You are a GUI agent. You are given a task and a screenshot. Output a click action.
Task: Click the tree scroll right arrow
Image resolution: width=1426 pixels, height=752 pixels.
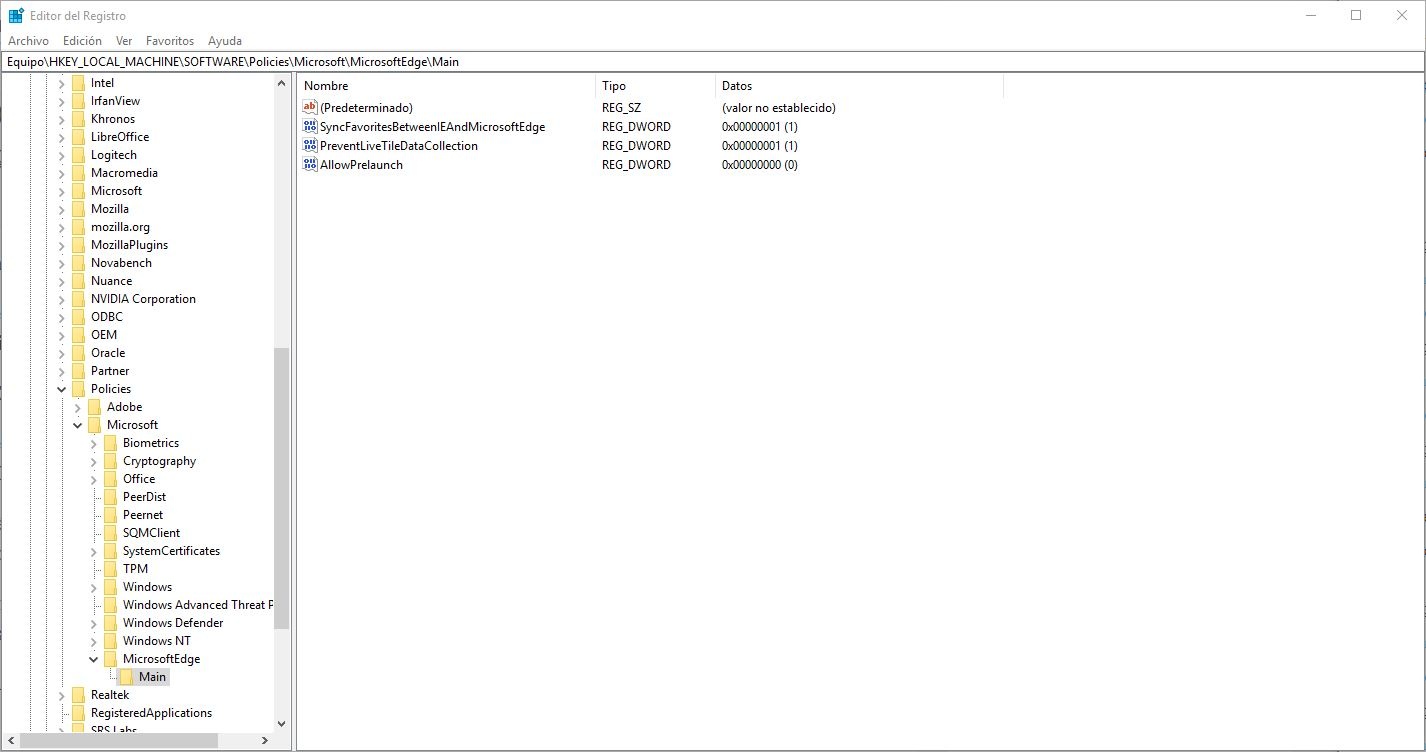(x=265, y=741)
